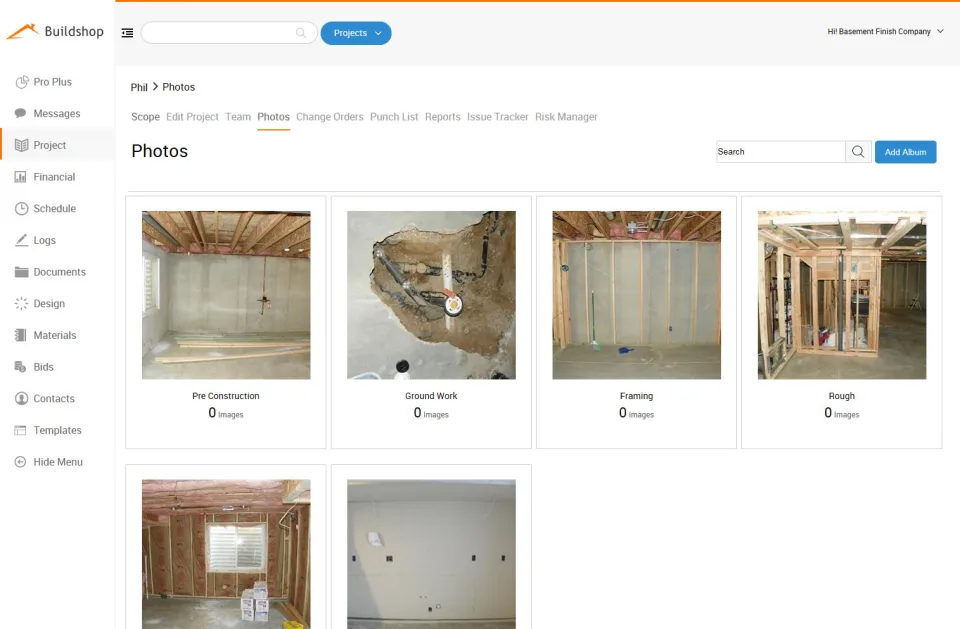The height and width of the screenshot is (629, 960).
Task: Click the Bids sidebar label
Action: pos(43,367)
